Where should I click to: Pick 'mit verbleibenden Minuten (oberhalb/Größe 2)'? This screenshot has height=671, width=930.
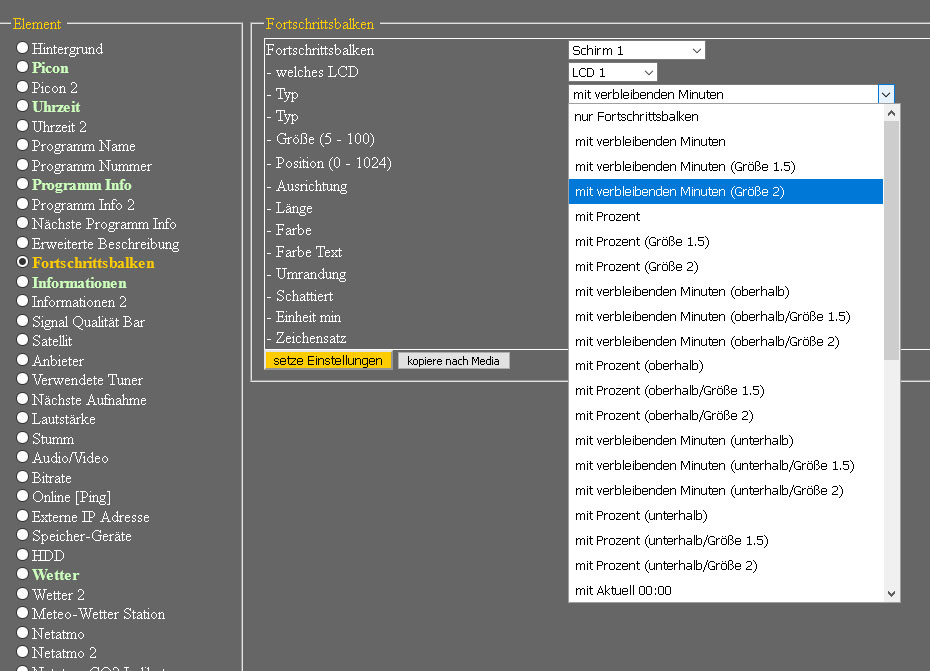click(726, 341)
